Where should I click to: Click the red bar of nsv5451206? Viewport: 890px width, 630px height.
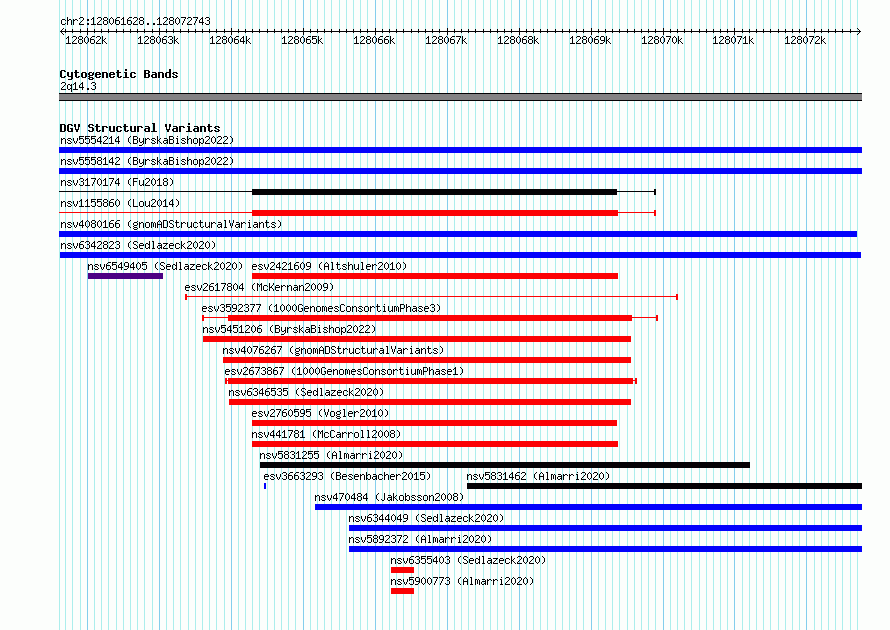[417, 339]
